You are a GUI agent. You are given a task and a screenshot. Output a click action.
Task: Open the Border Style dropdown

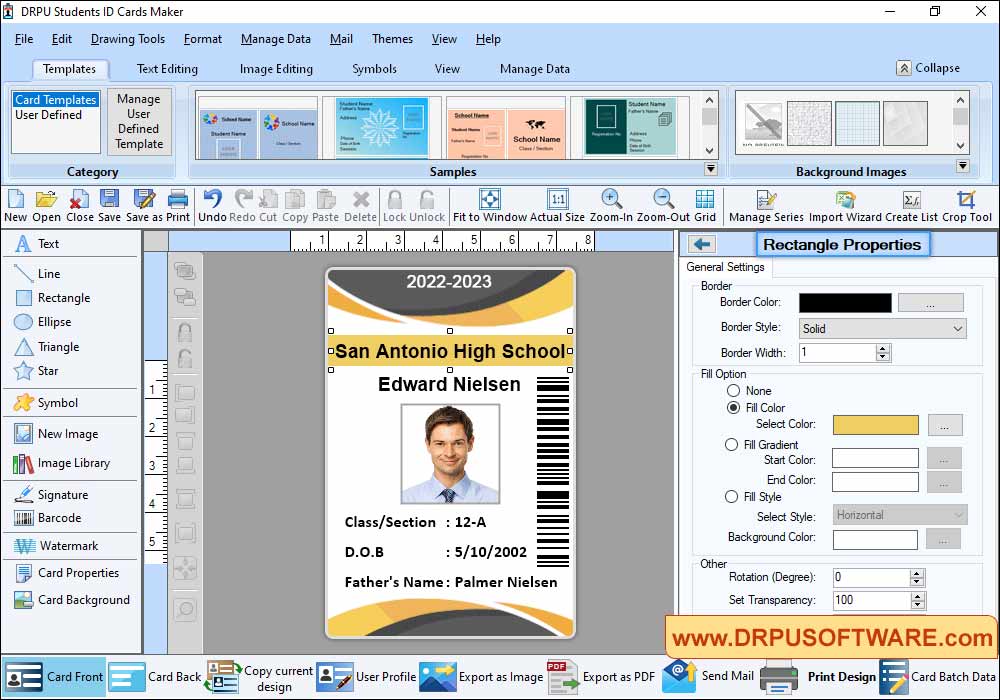pos(883,328)
